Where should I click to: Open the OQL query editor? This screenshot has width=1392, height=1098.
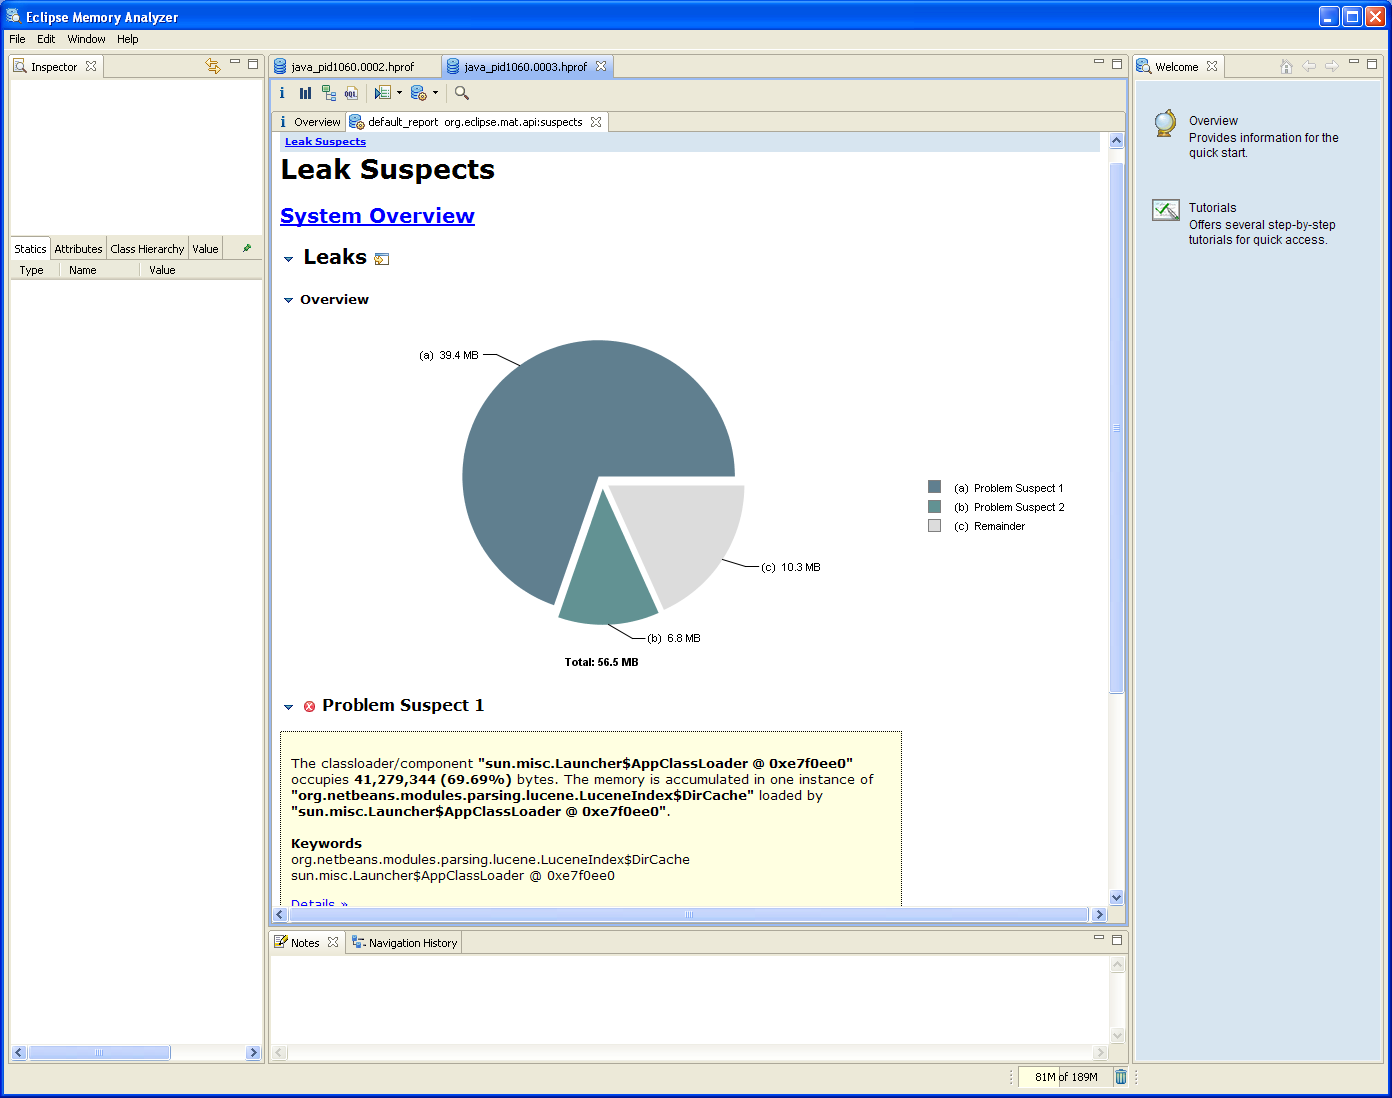(x=351, y=93)
